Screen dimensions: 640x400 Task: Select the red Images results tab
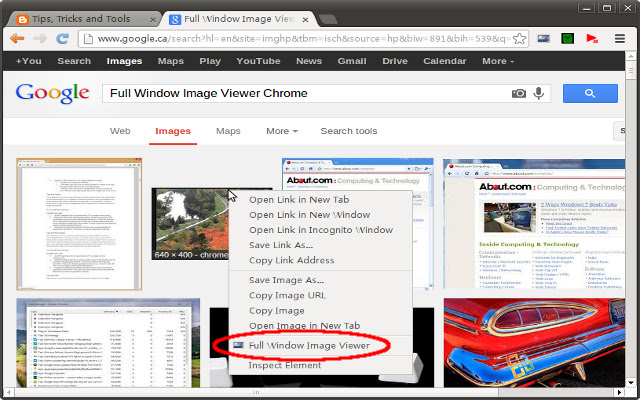[173, 131]
